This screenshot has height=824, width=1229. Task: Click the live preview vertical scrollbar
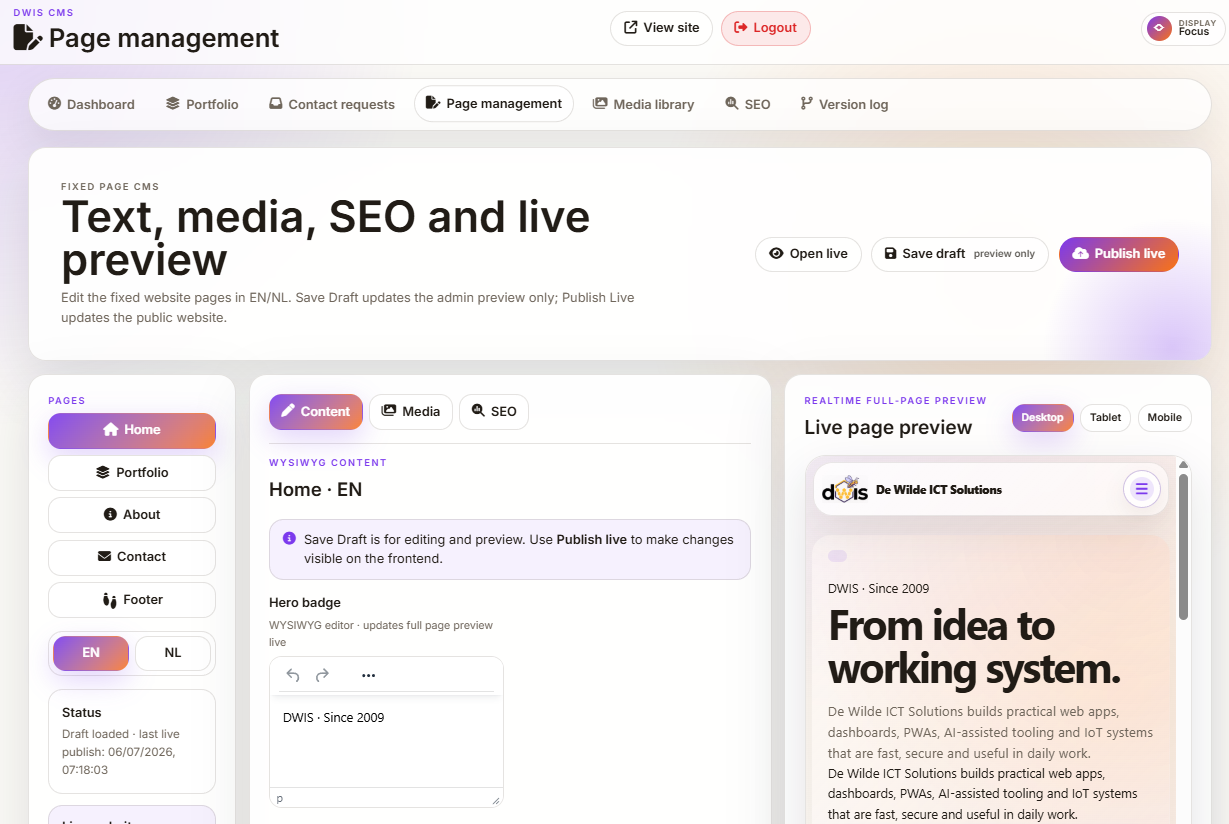tap(1184, 546)
